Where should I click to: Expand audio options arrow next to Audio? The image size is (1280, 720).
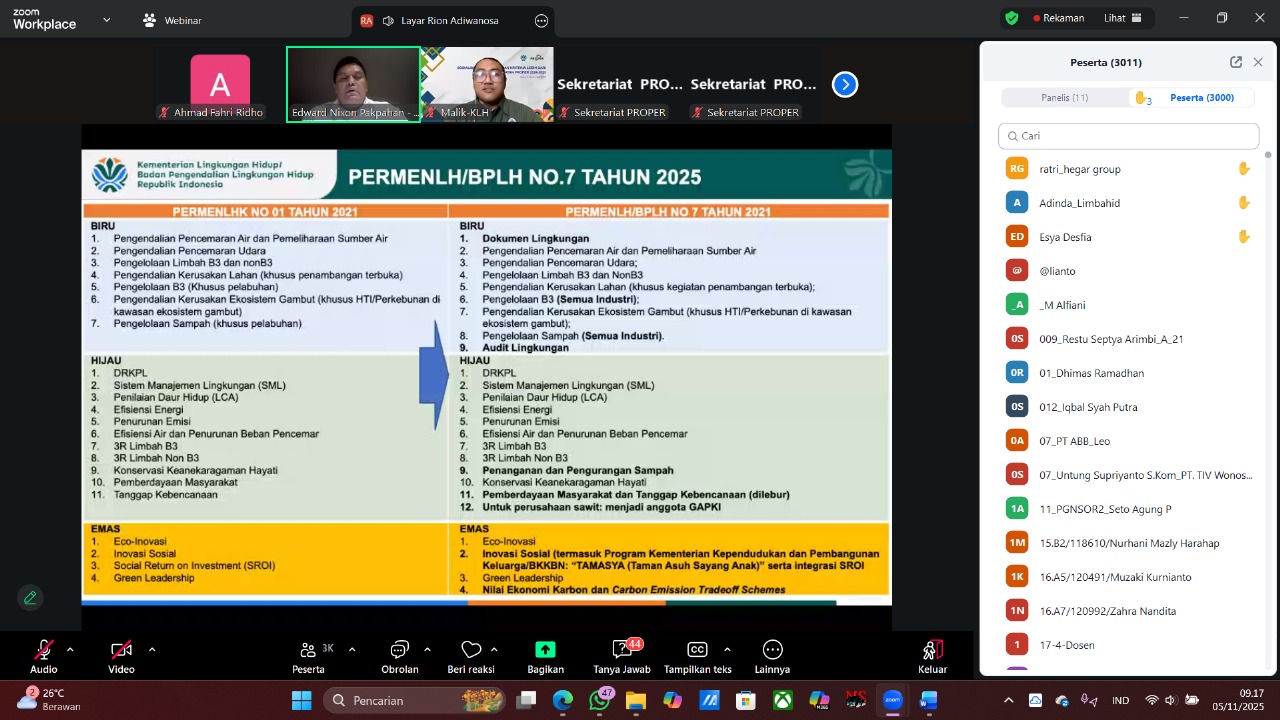[70, 650]
